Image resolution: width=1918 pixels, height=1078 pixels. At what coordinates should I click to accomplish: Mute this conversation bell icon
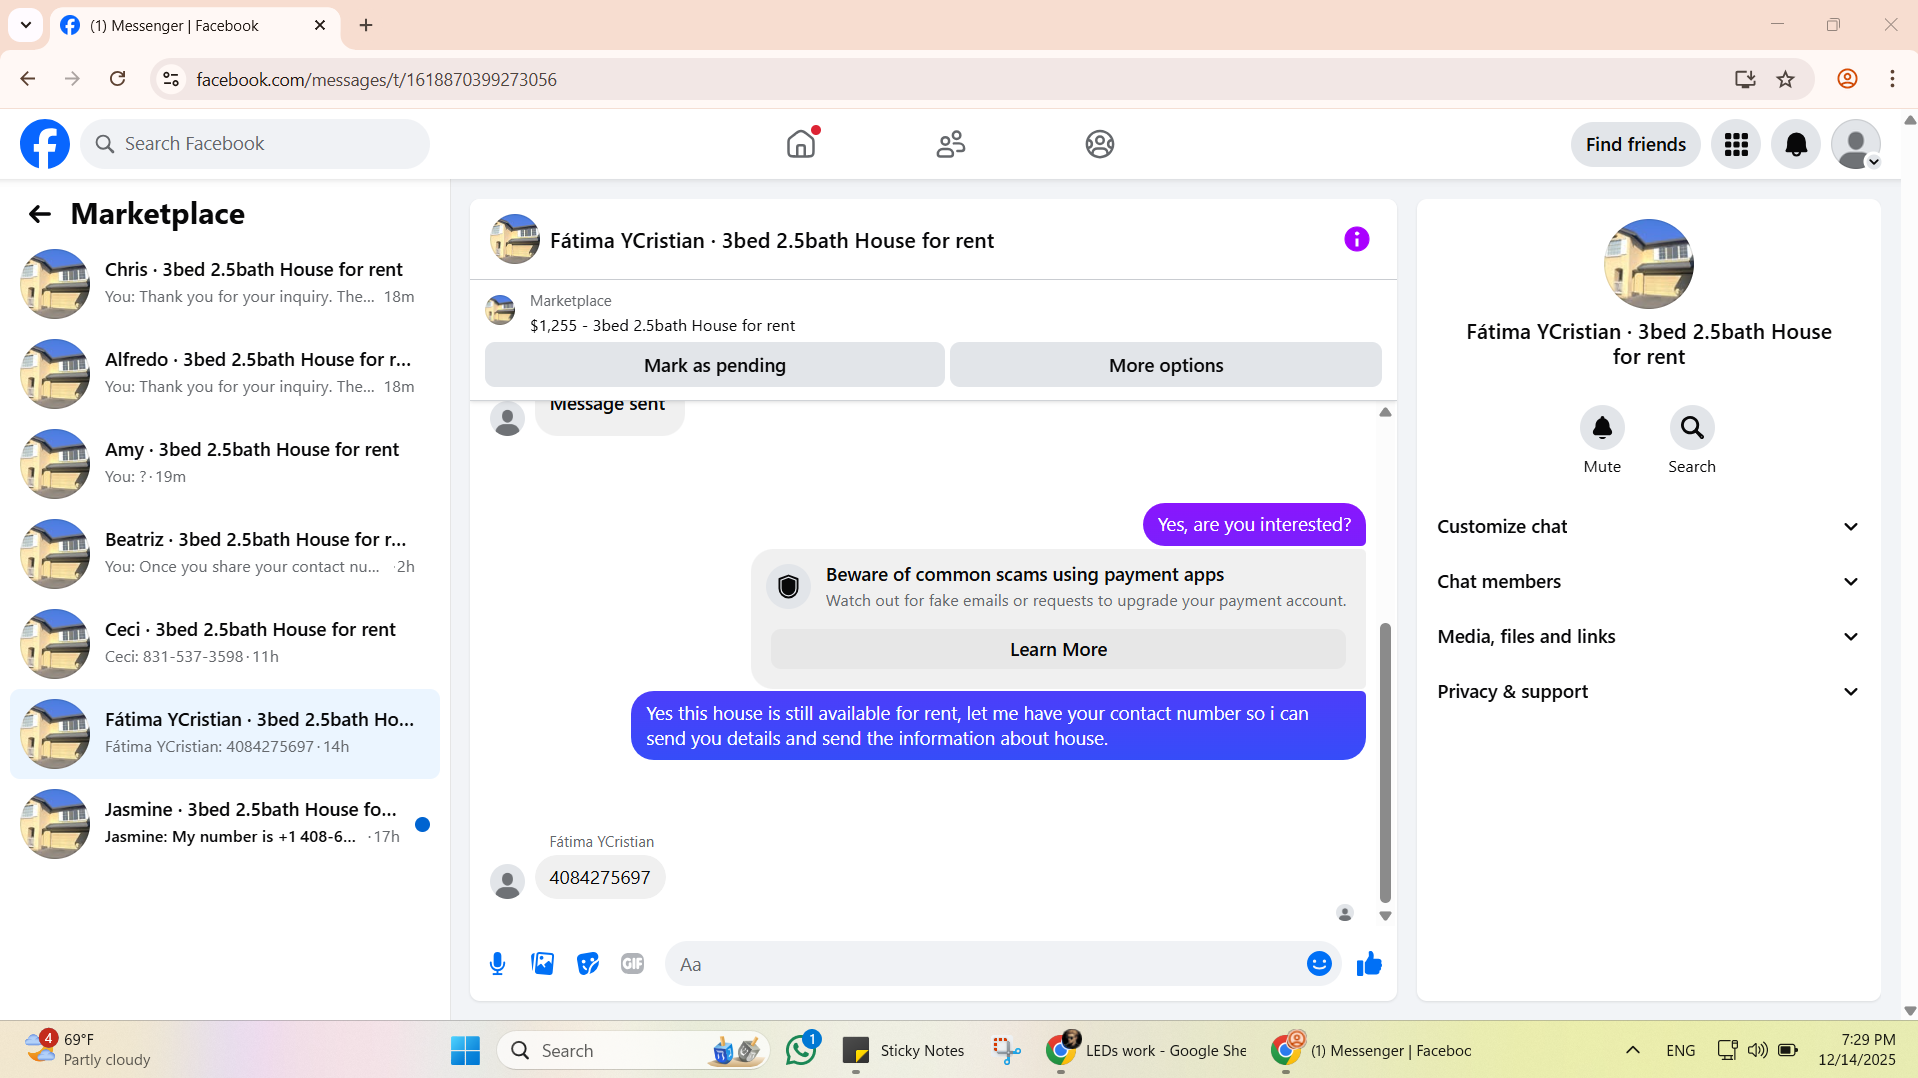(x=1601, y=428)
